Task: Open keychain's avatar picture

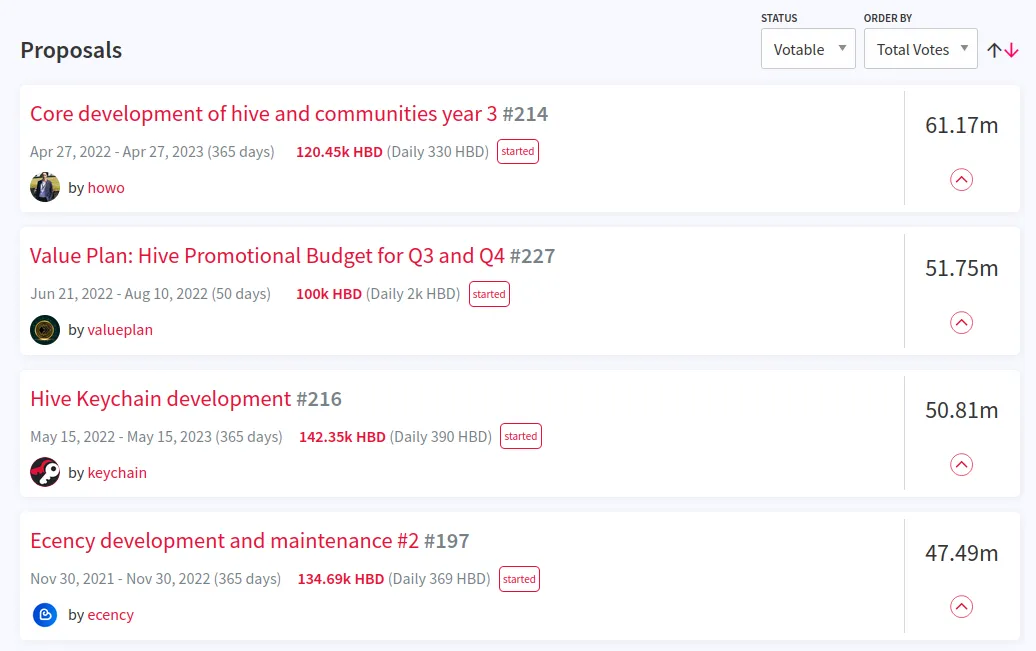Action: [45, 472]
